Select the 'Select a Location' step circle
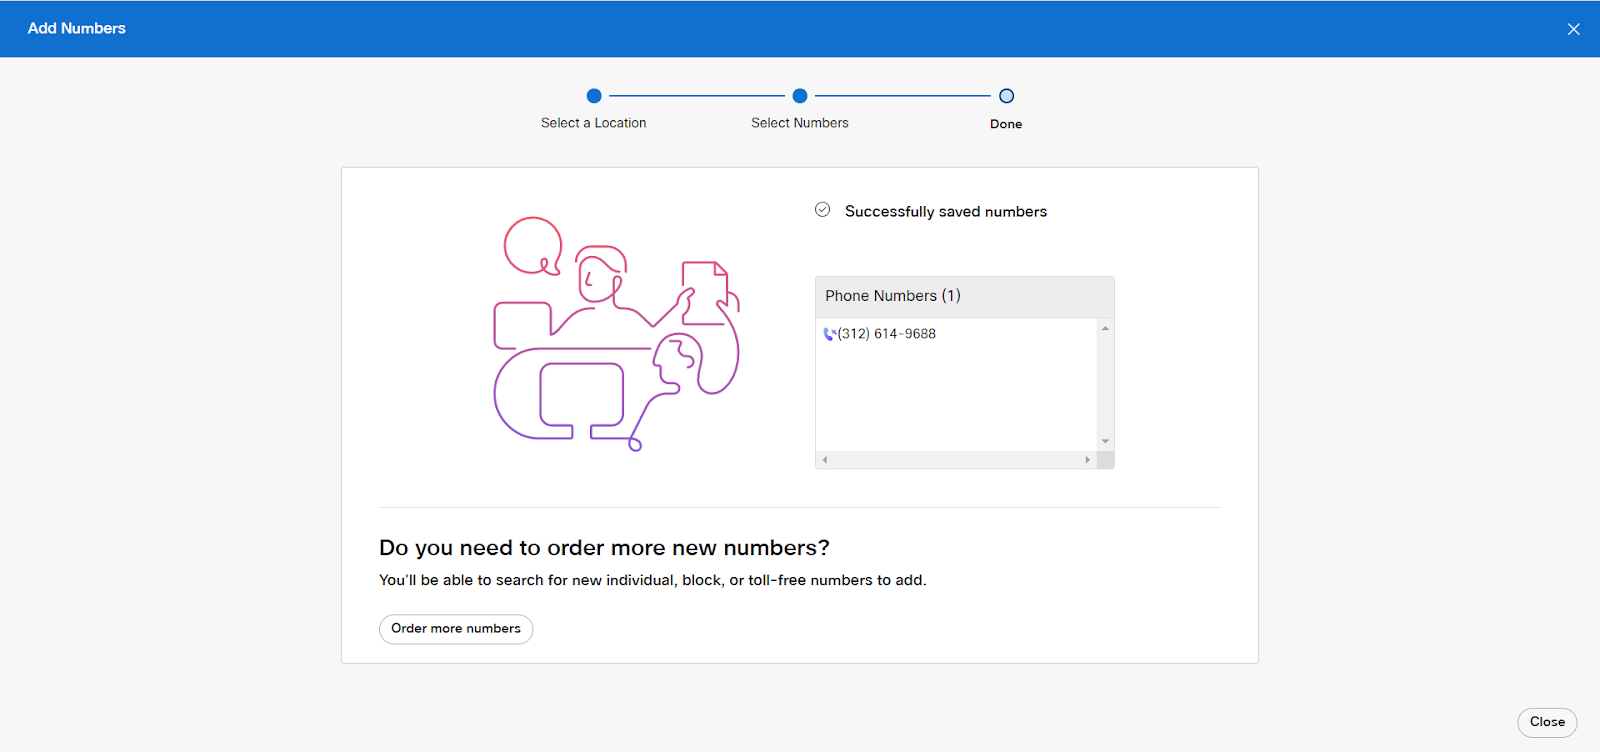Viewport: 1600px width, 752px height. [594, 96]
